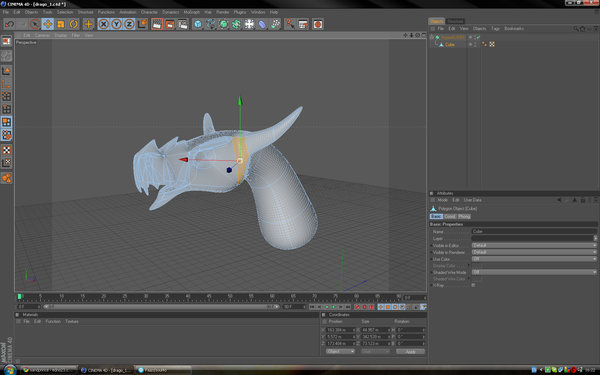Open the Render Settings icon
The image size is (600, 375).
(x=183, y=24)
